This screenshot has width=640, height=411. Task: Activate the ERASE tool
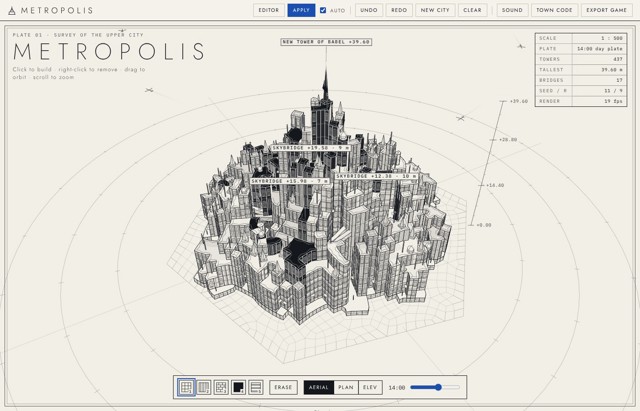tap(283, 387)
